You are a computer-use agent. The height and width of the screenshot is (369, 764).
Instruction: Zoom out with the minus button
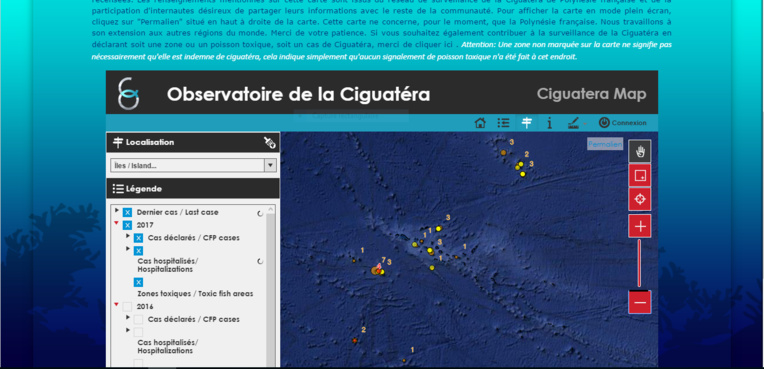point(640,302)
